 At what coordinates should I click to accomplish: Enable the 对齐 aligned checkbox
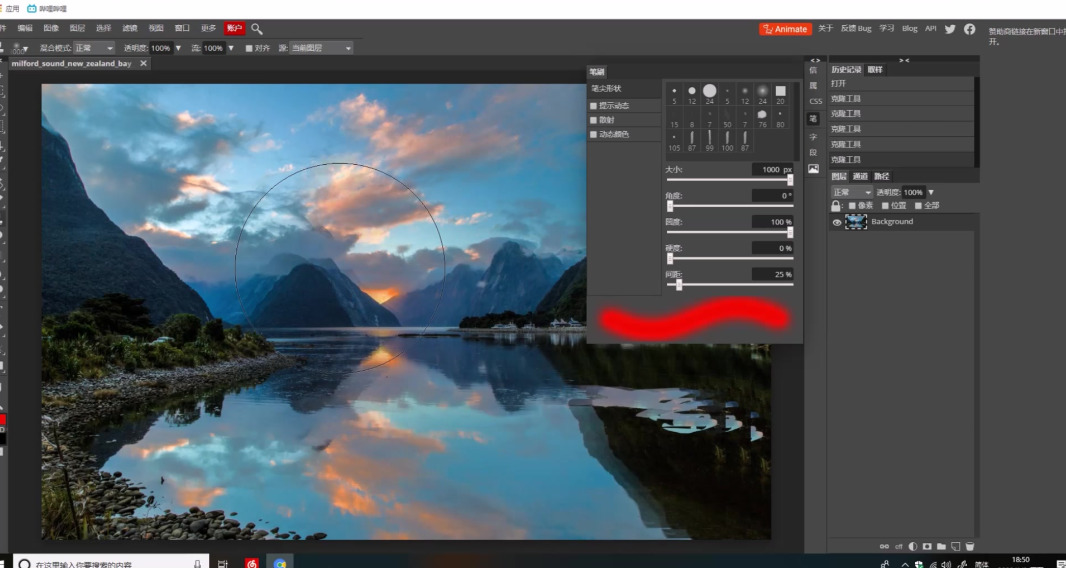[x=249, y=48]
